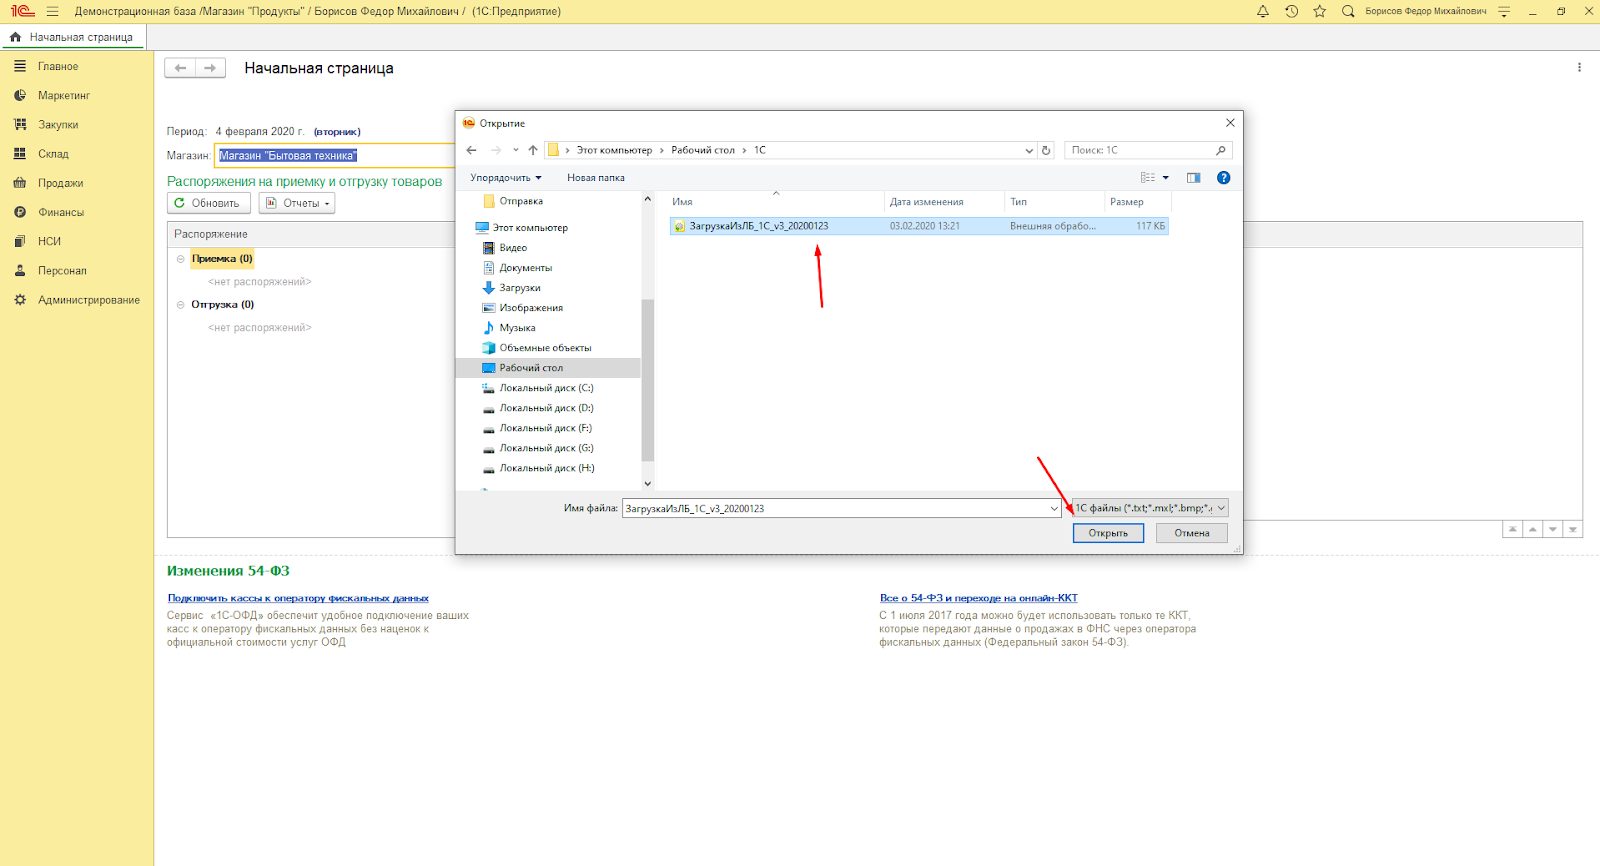Open Упорядочить dropdown in dialog

tap(506, 178)
